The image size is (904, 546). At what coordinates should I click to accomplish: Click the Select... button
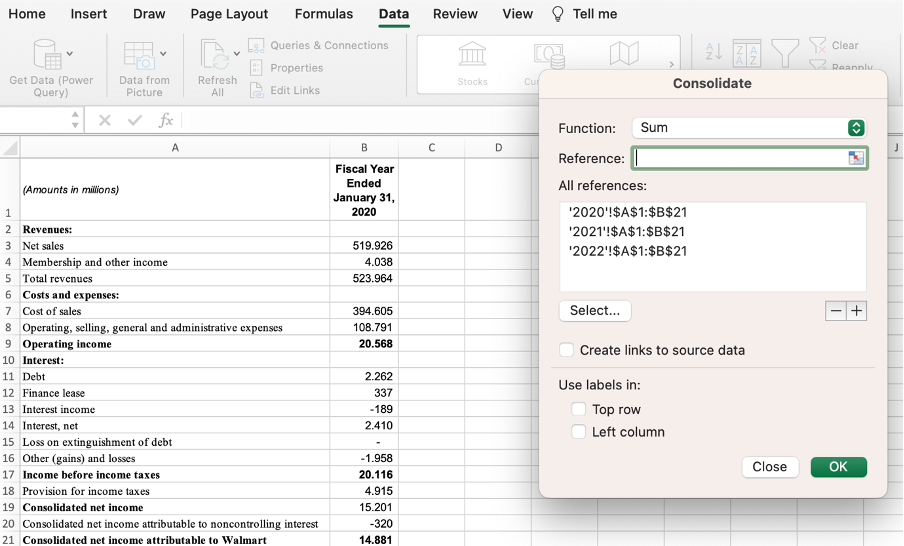(595, 311)
